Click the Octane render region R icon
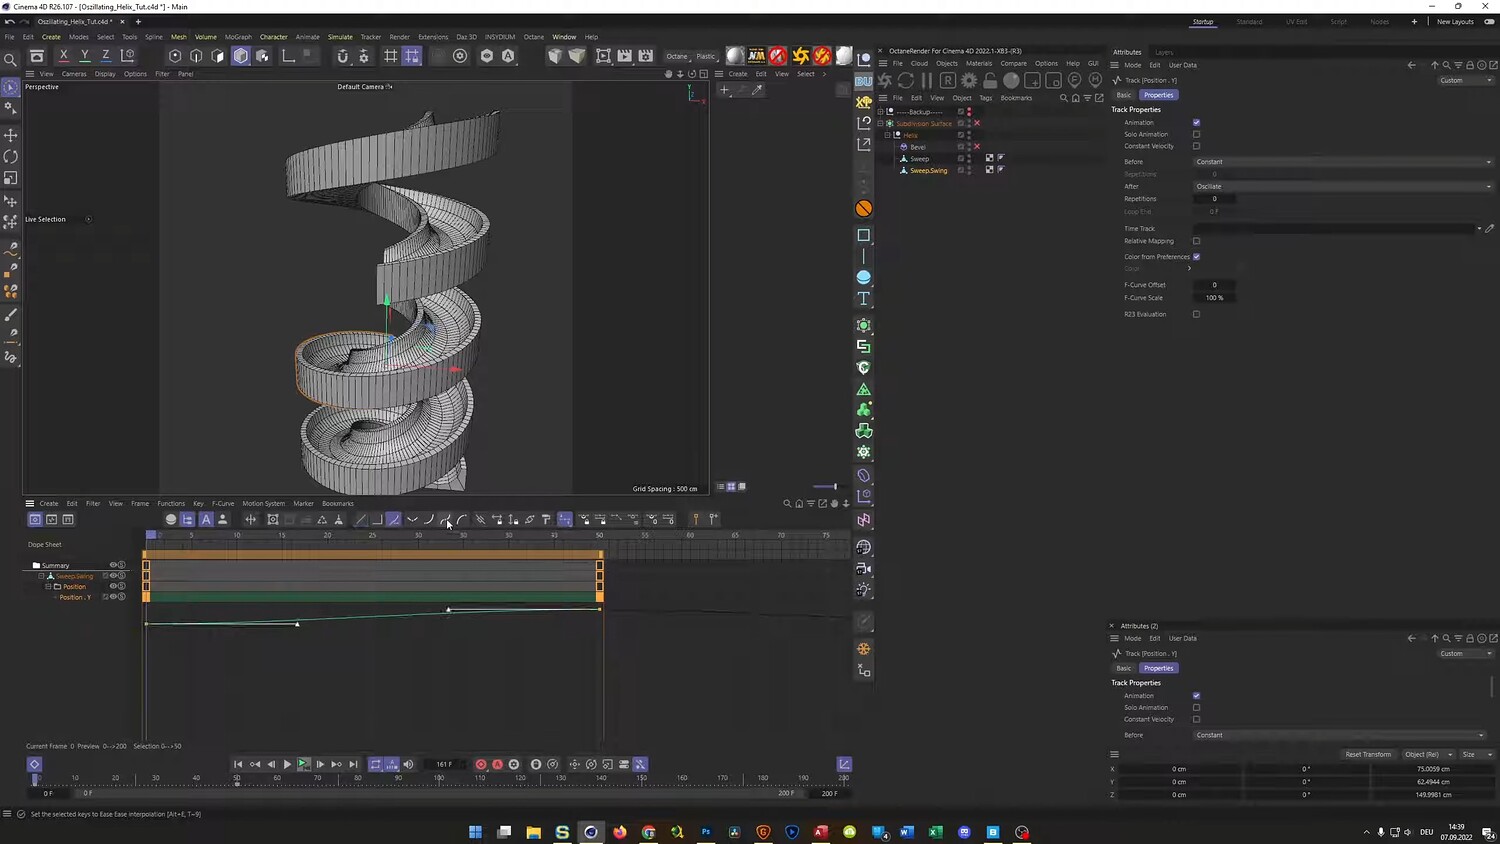This screenshot has width=1500, height=844. (947, 80)
